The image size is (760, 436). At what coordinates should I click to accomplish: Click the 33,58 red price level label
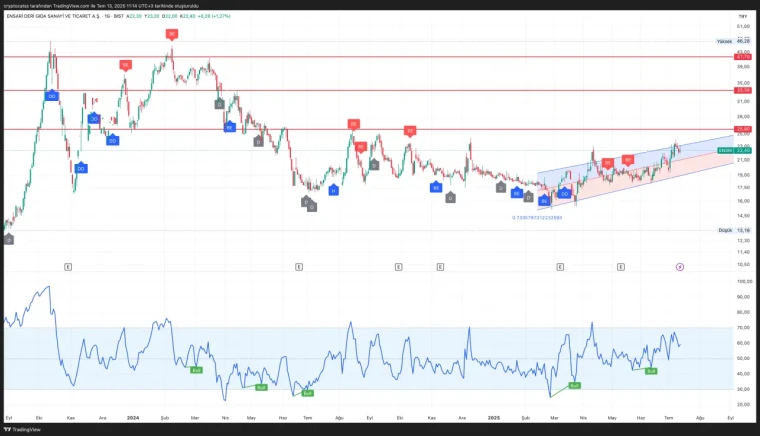point(742,91)
